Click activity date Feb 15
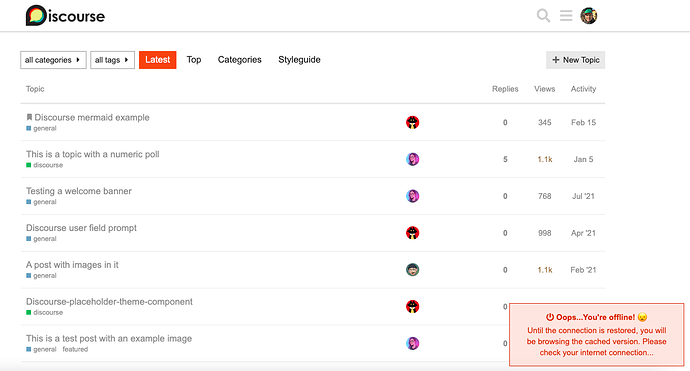Image resolution: width=690 pixels, height=371 pixels. 584,122
